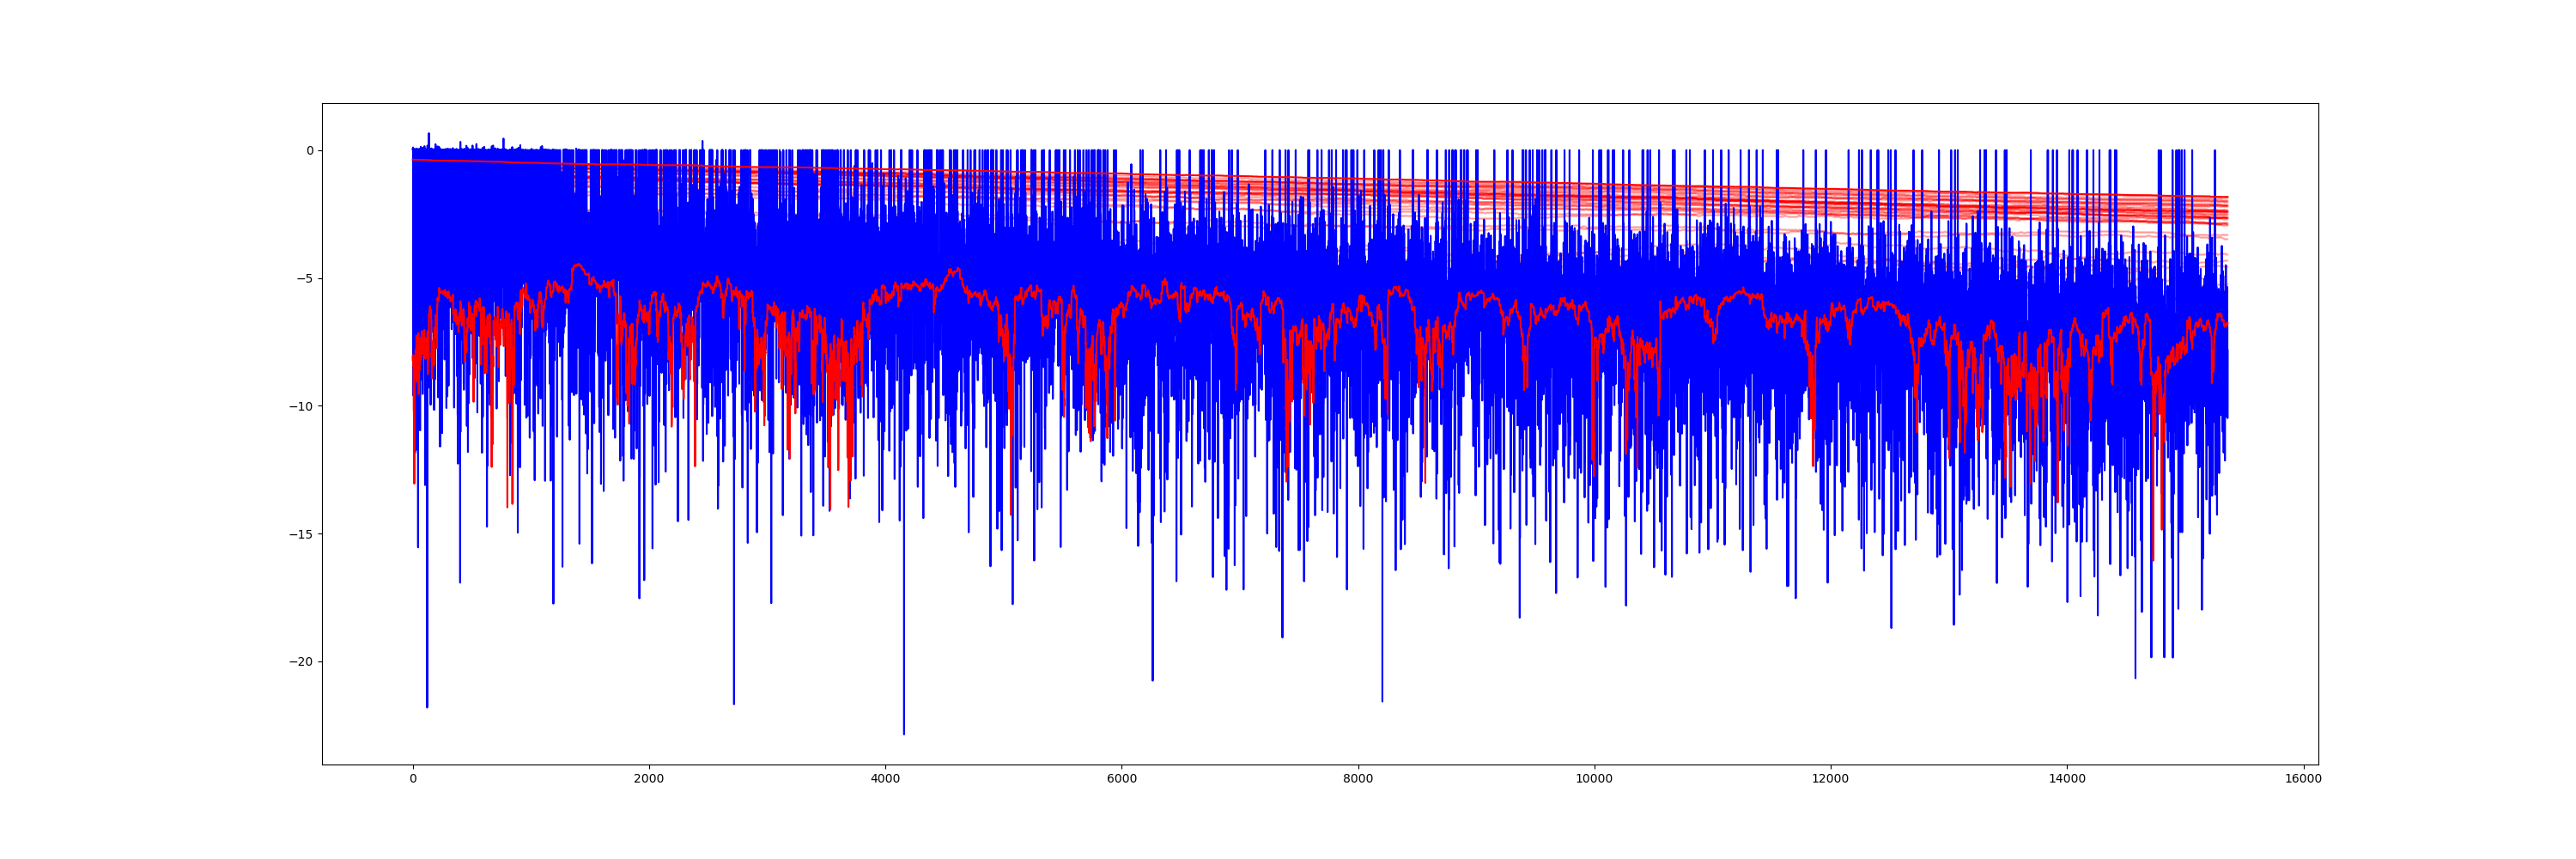Click the y-axis tick label −15
The image size is (2576, 859).
point(300,535)
